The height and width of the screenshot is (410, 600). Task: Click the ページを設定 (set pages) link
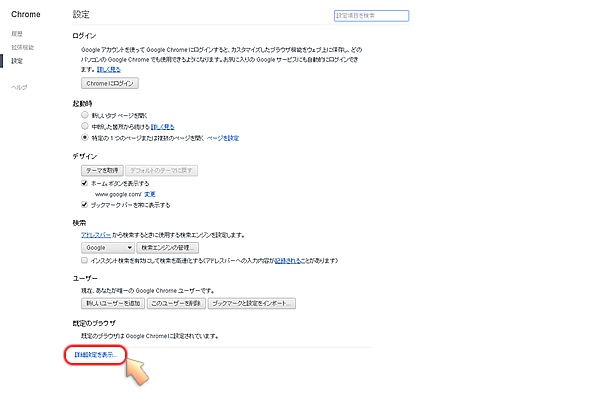point(223,138)
